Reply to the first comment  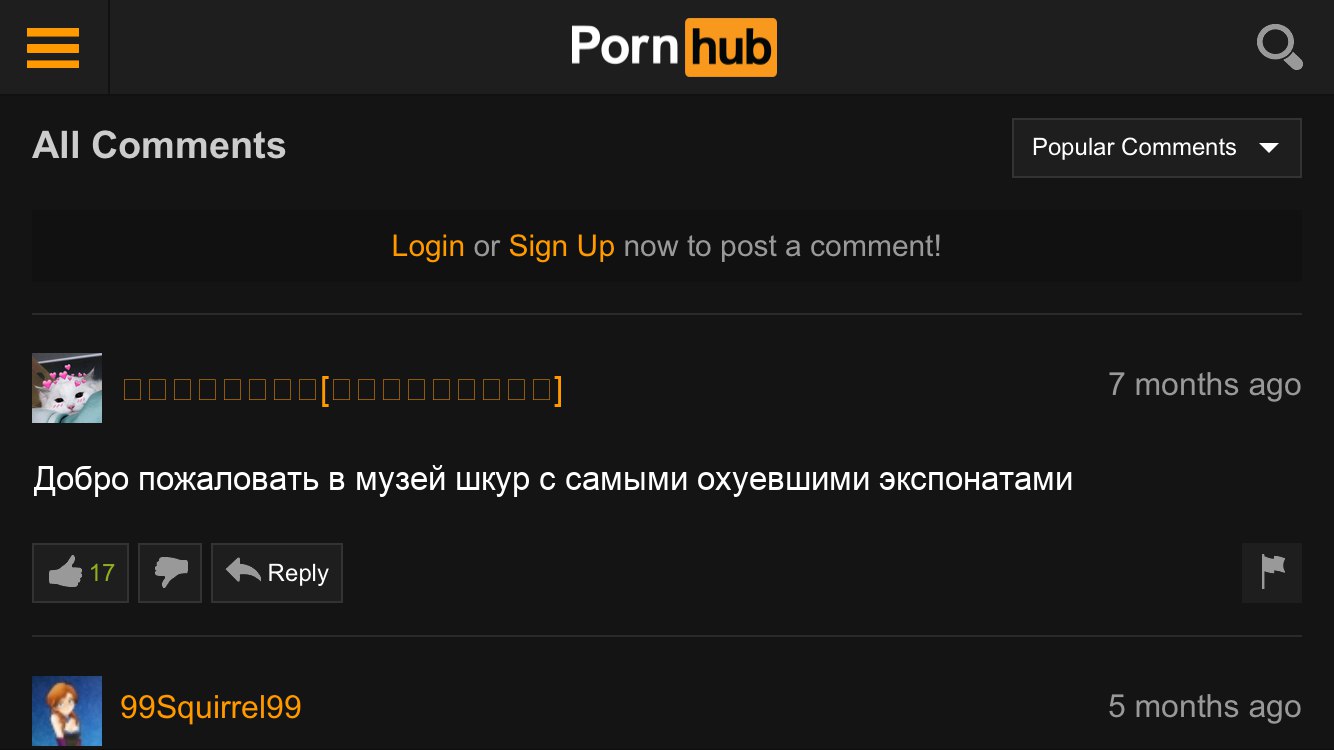[x=277, y=573]
